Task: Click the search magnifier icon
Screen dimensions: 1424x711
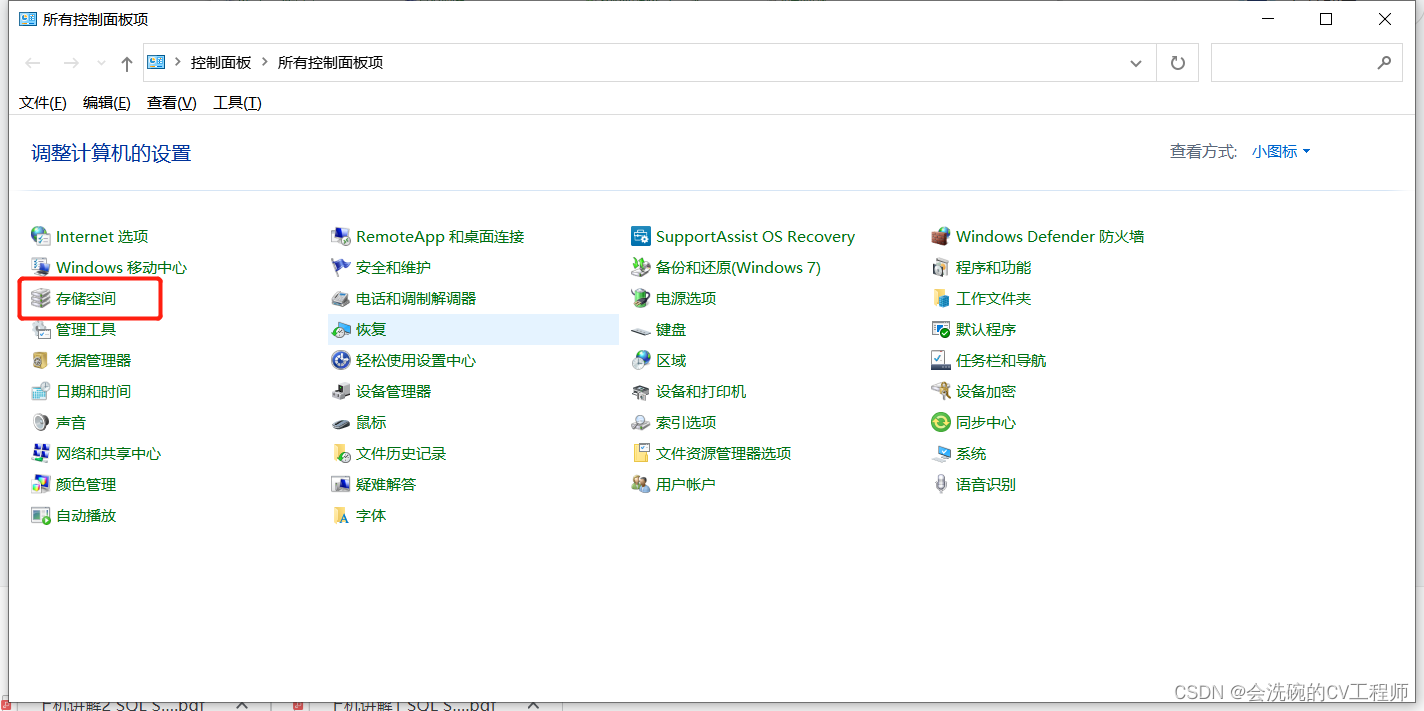Action: click(1384, 63)
